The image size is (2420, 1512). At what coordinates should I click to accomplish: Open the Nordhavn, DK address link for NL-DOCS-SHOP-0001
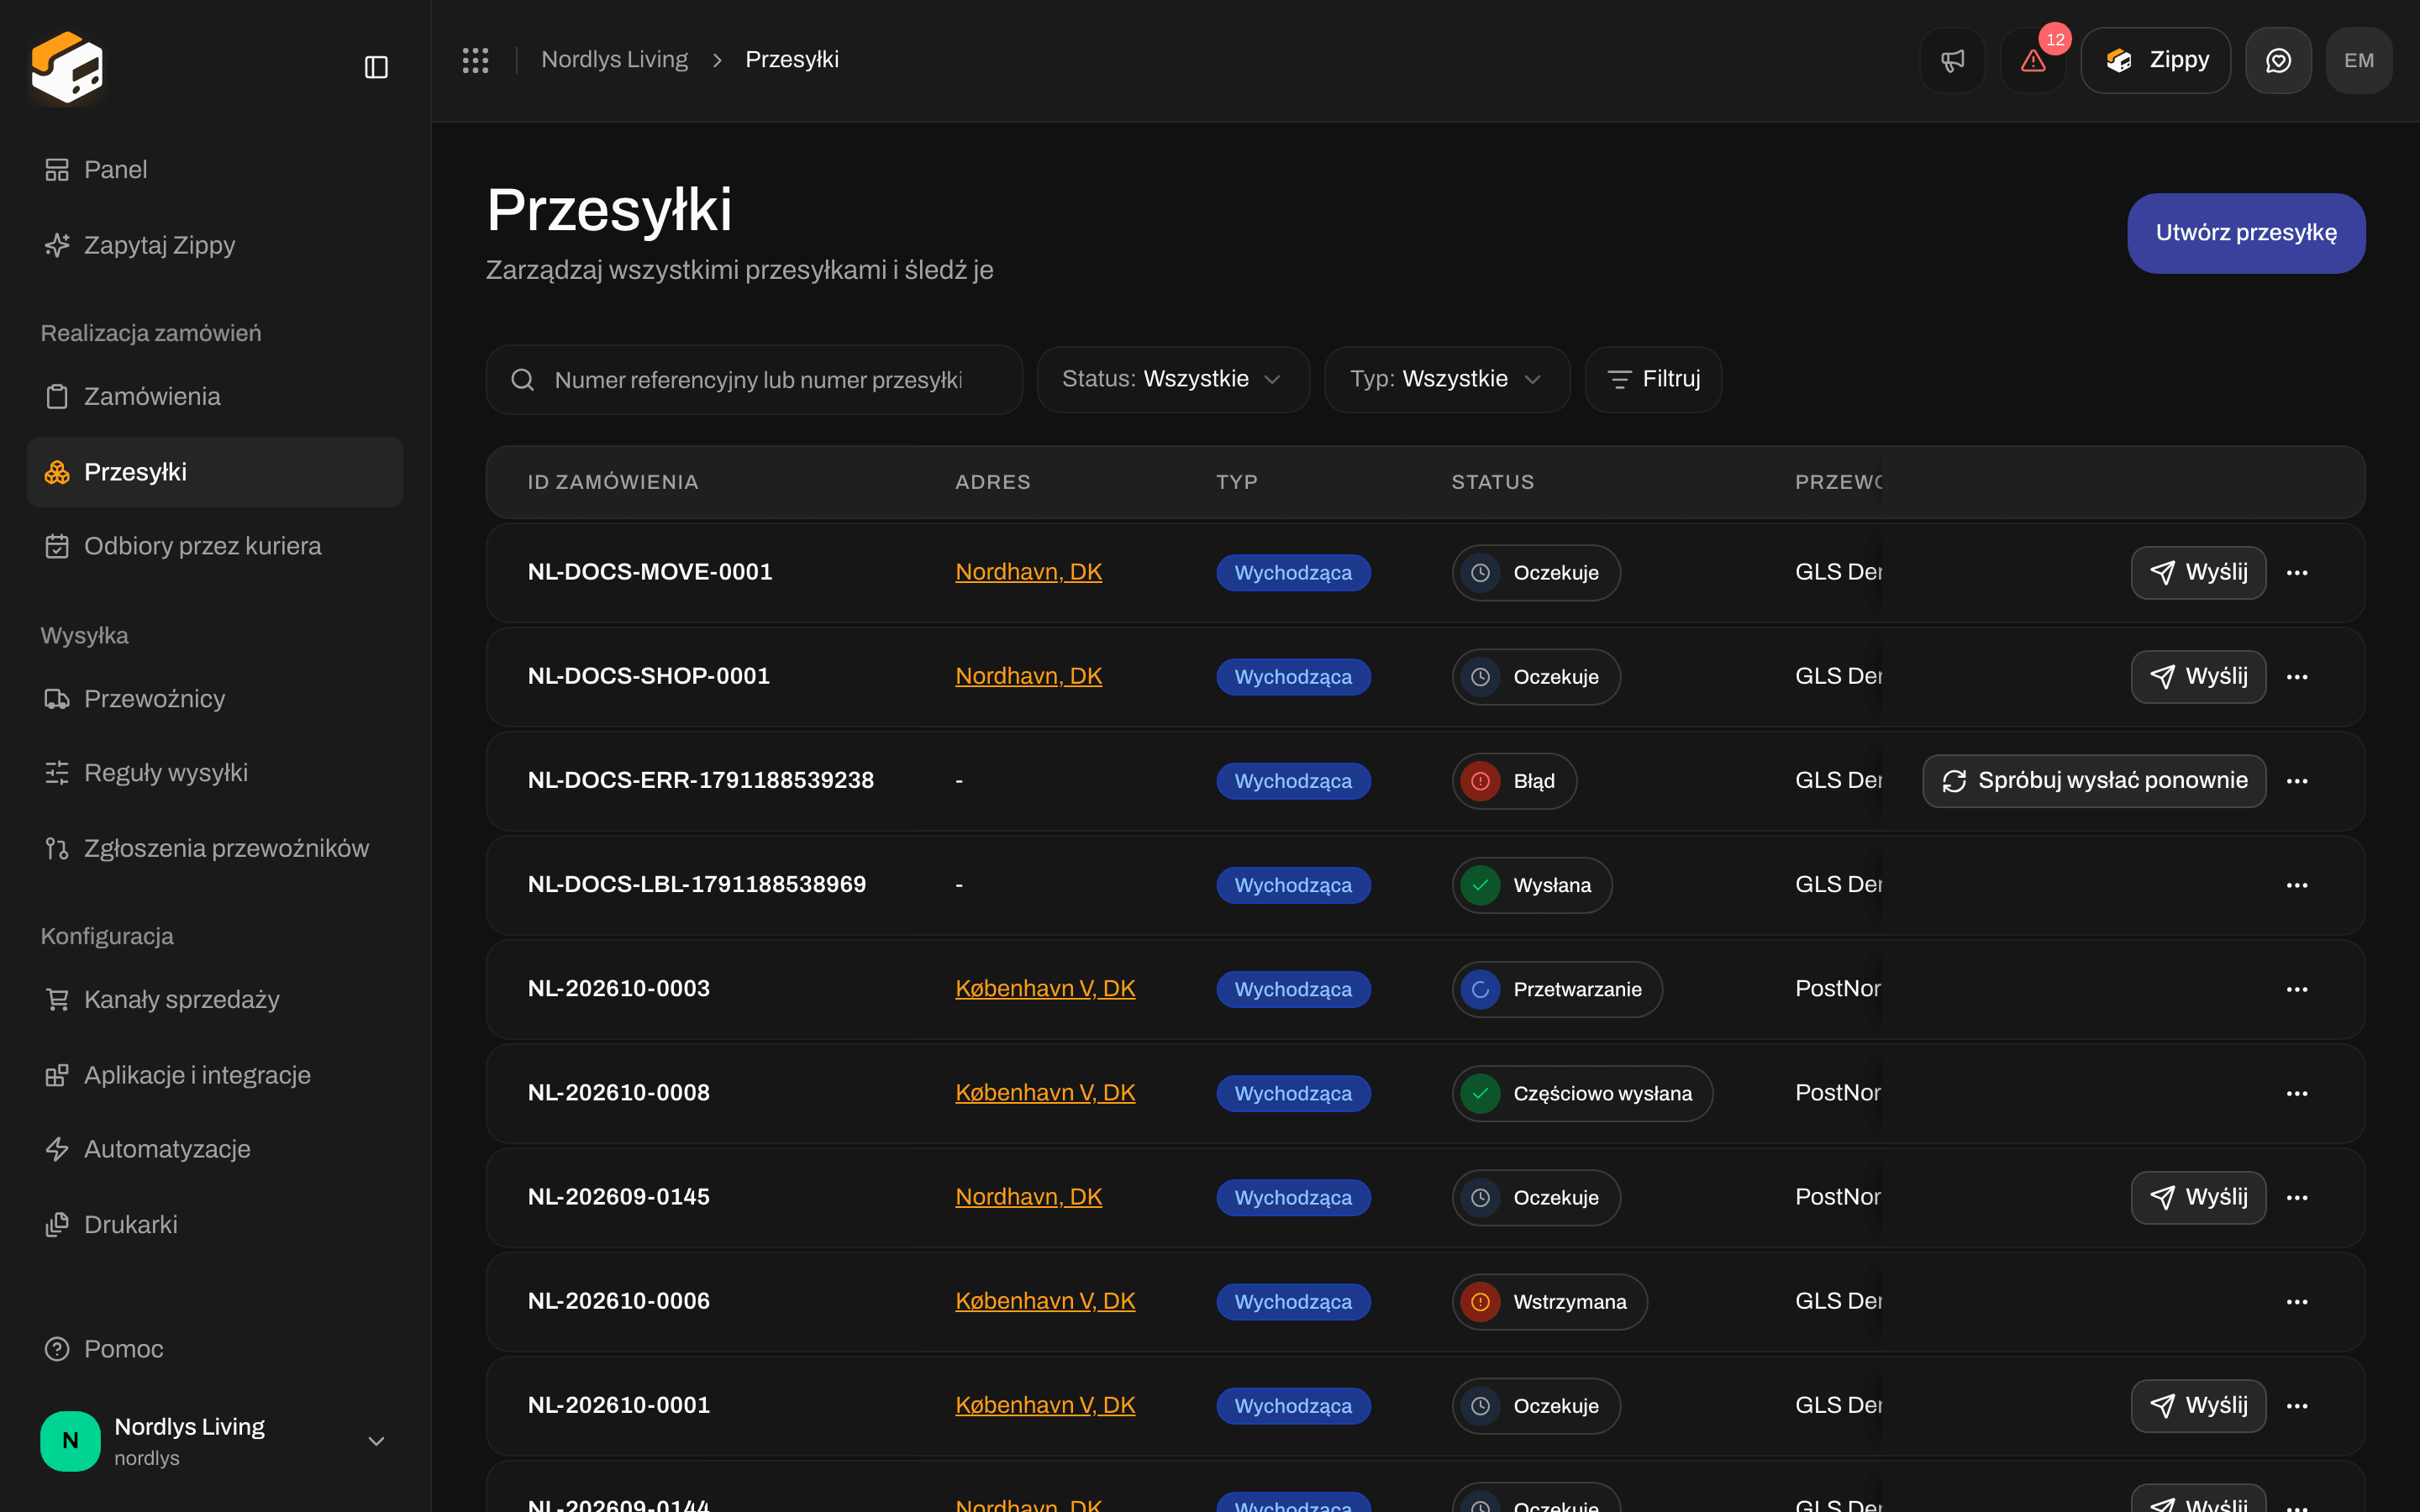(1028, 676)
